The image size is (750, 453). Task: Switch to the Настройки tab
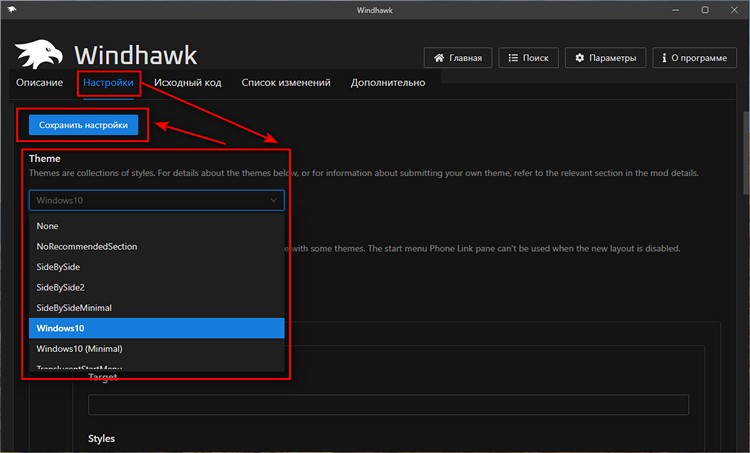(x=108, y=82)
